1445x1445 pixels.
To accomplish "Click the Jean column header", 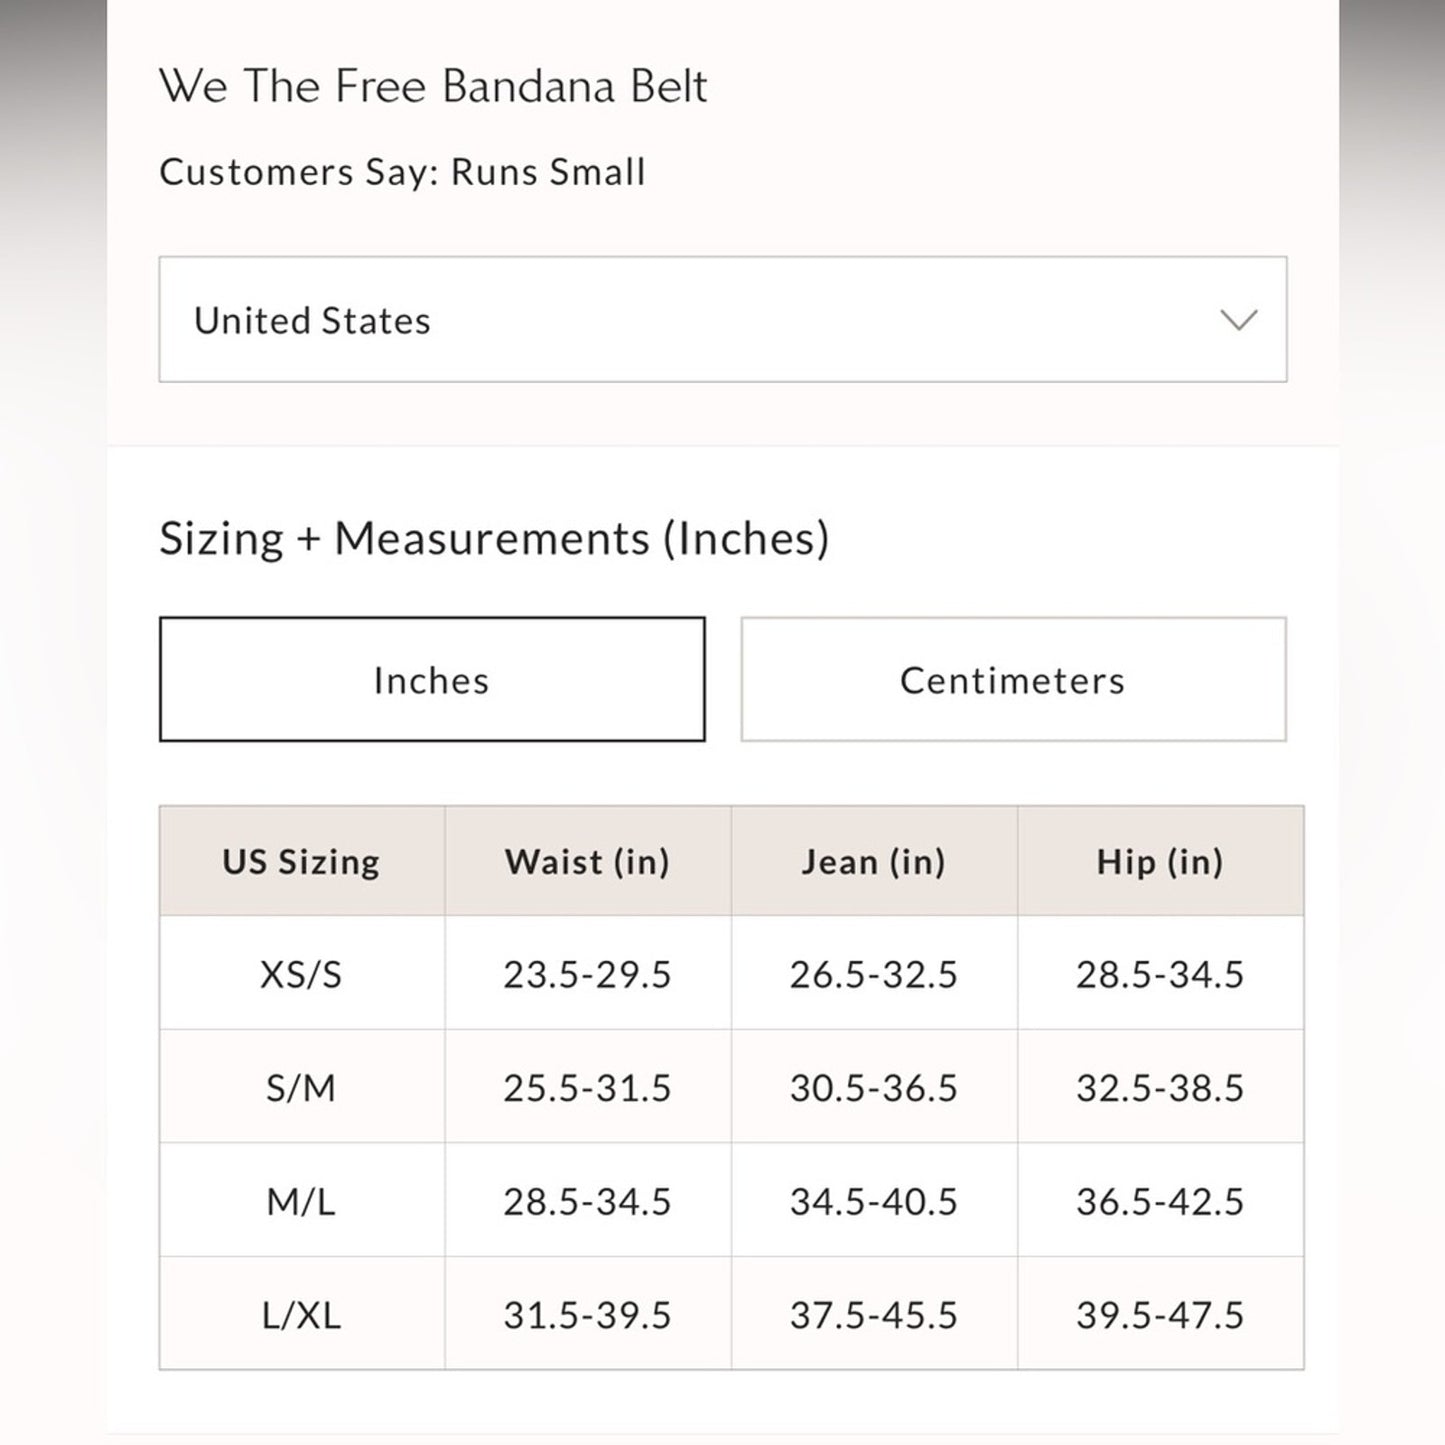I will (875, 861).
